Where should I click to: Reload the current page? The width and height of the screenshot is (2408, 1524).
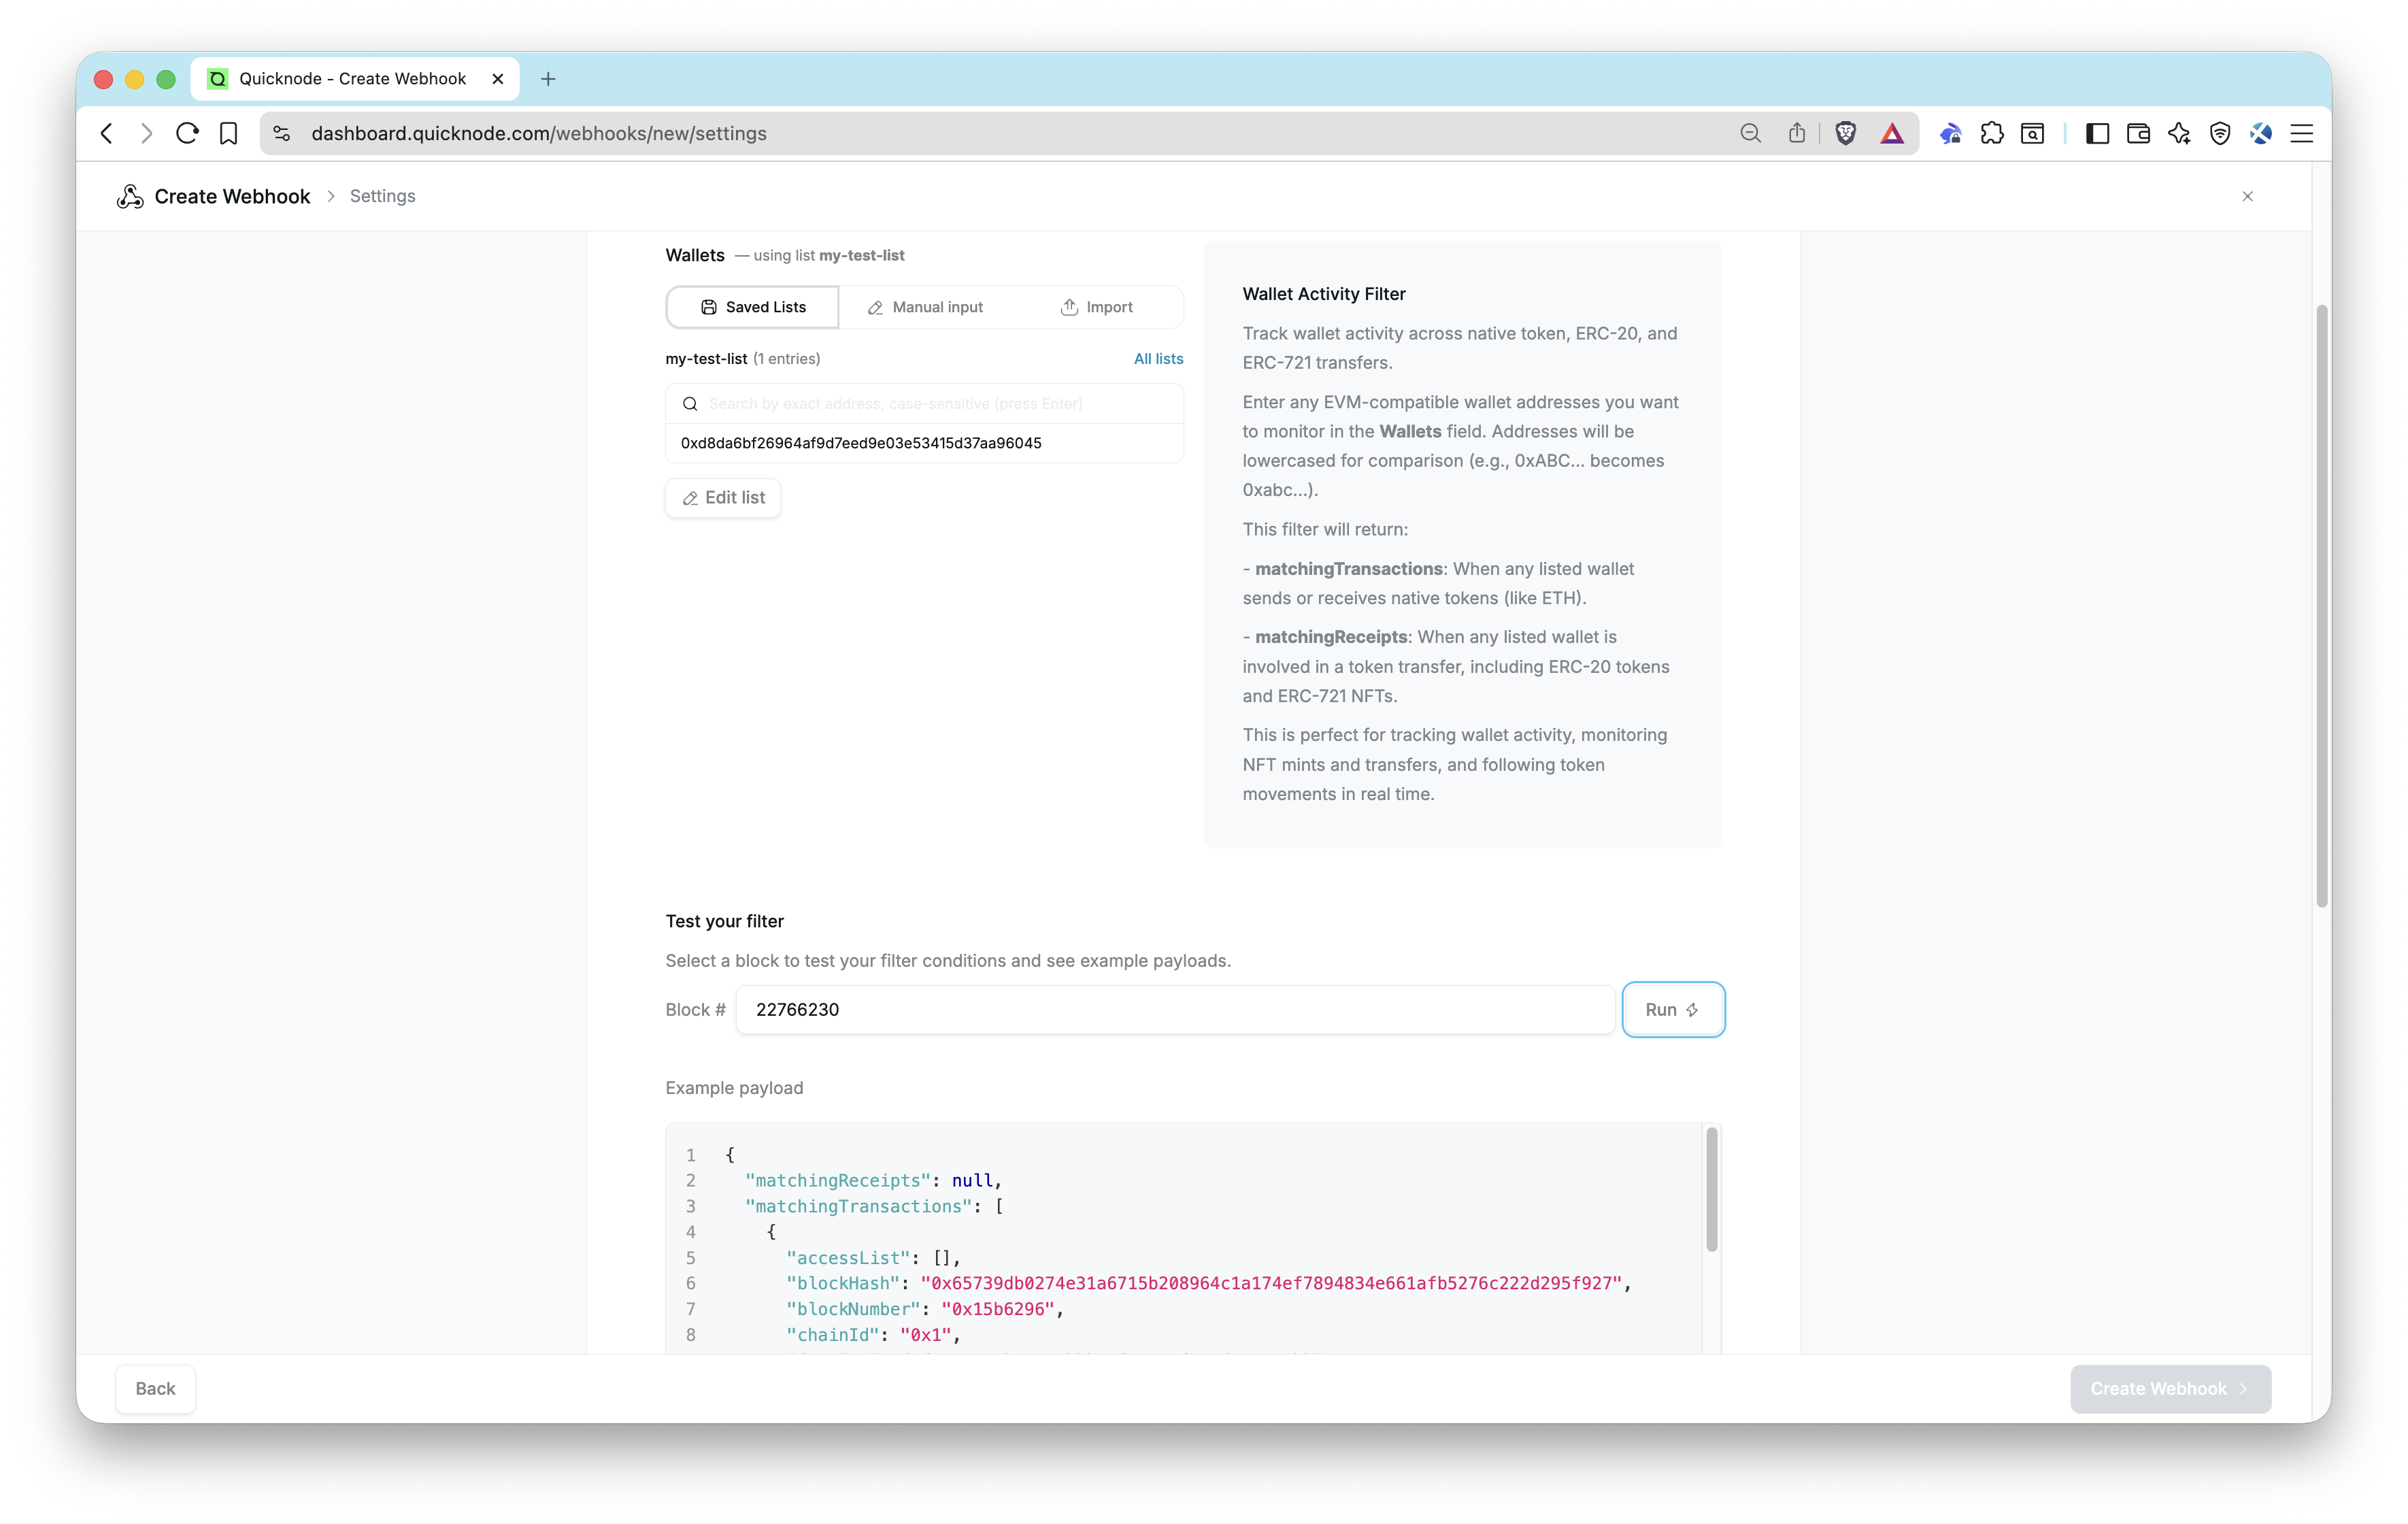(x=187, y=133)
